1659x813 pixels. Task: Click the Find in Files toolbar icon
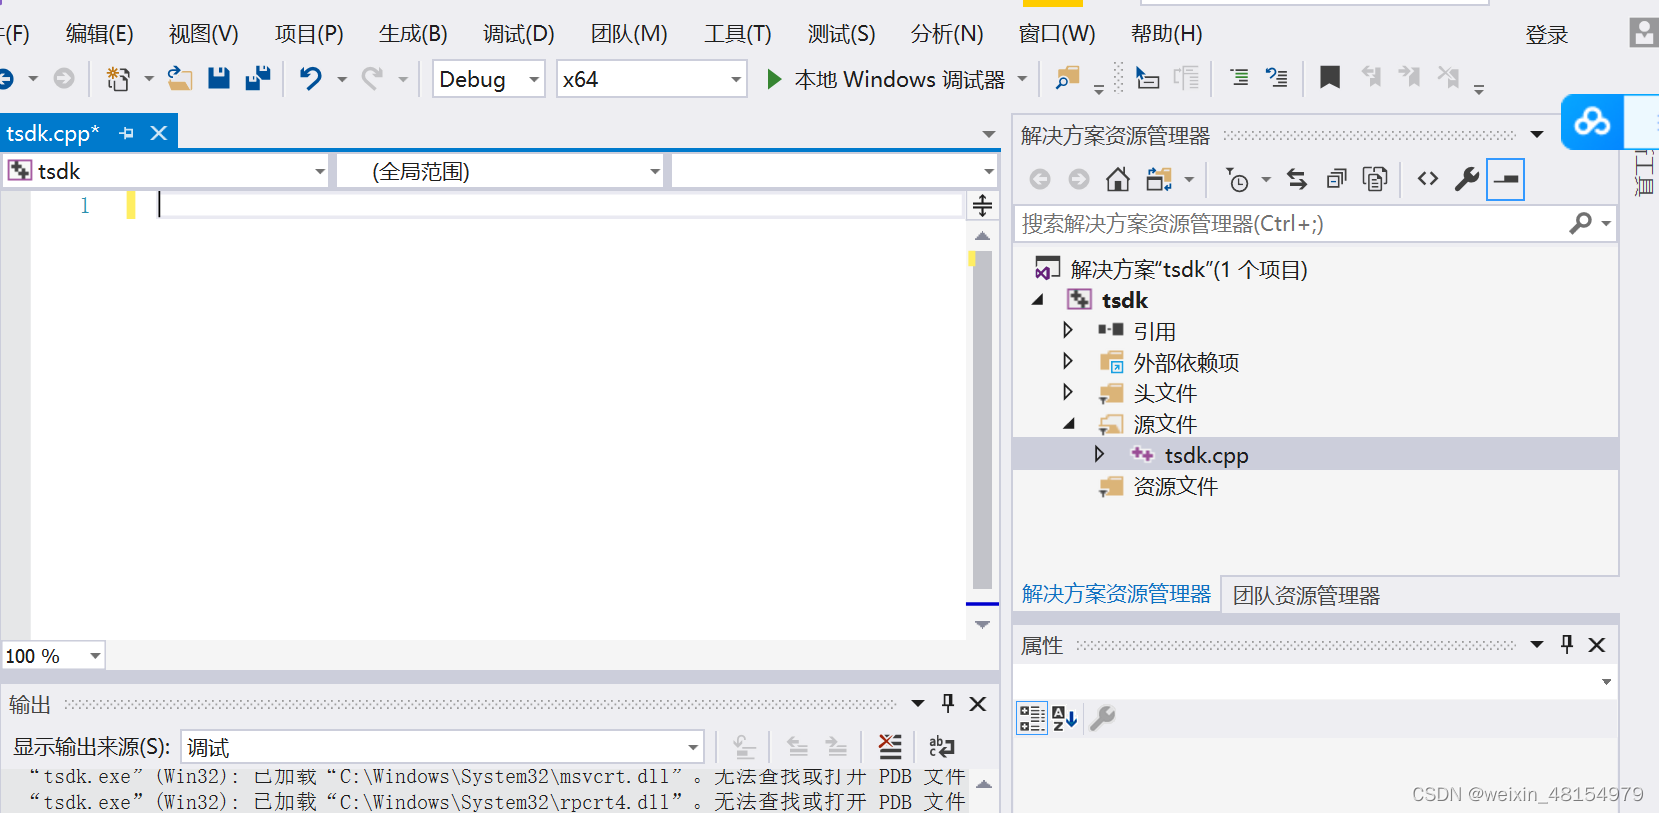(1068, 78)
